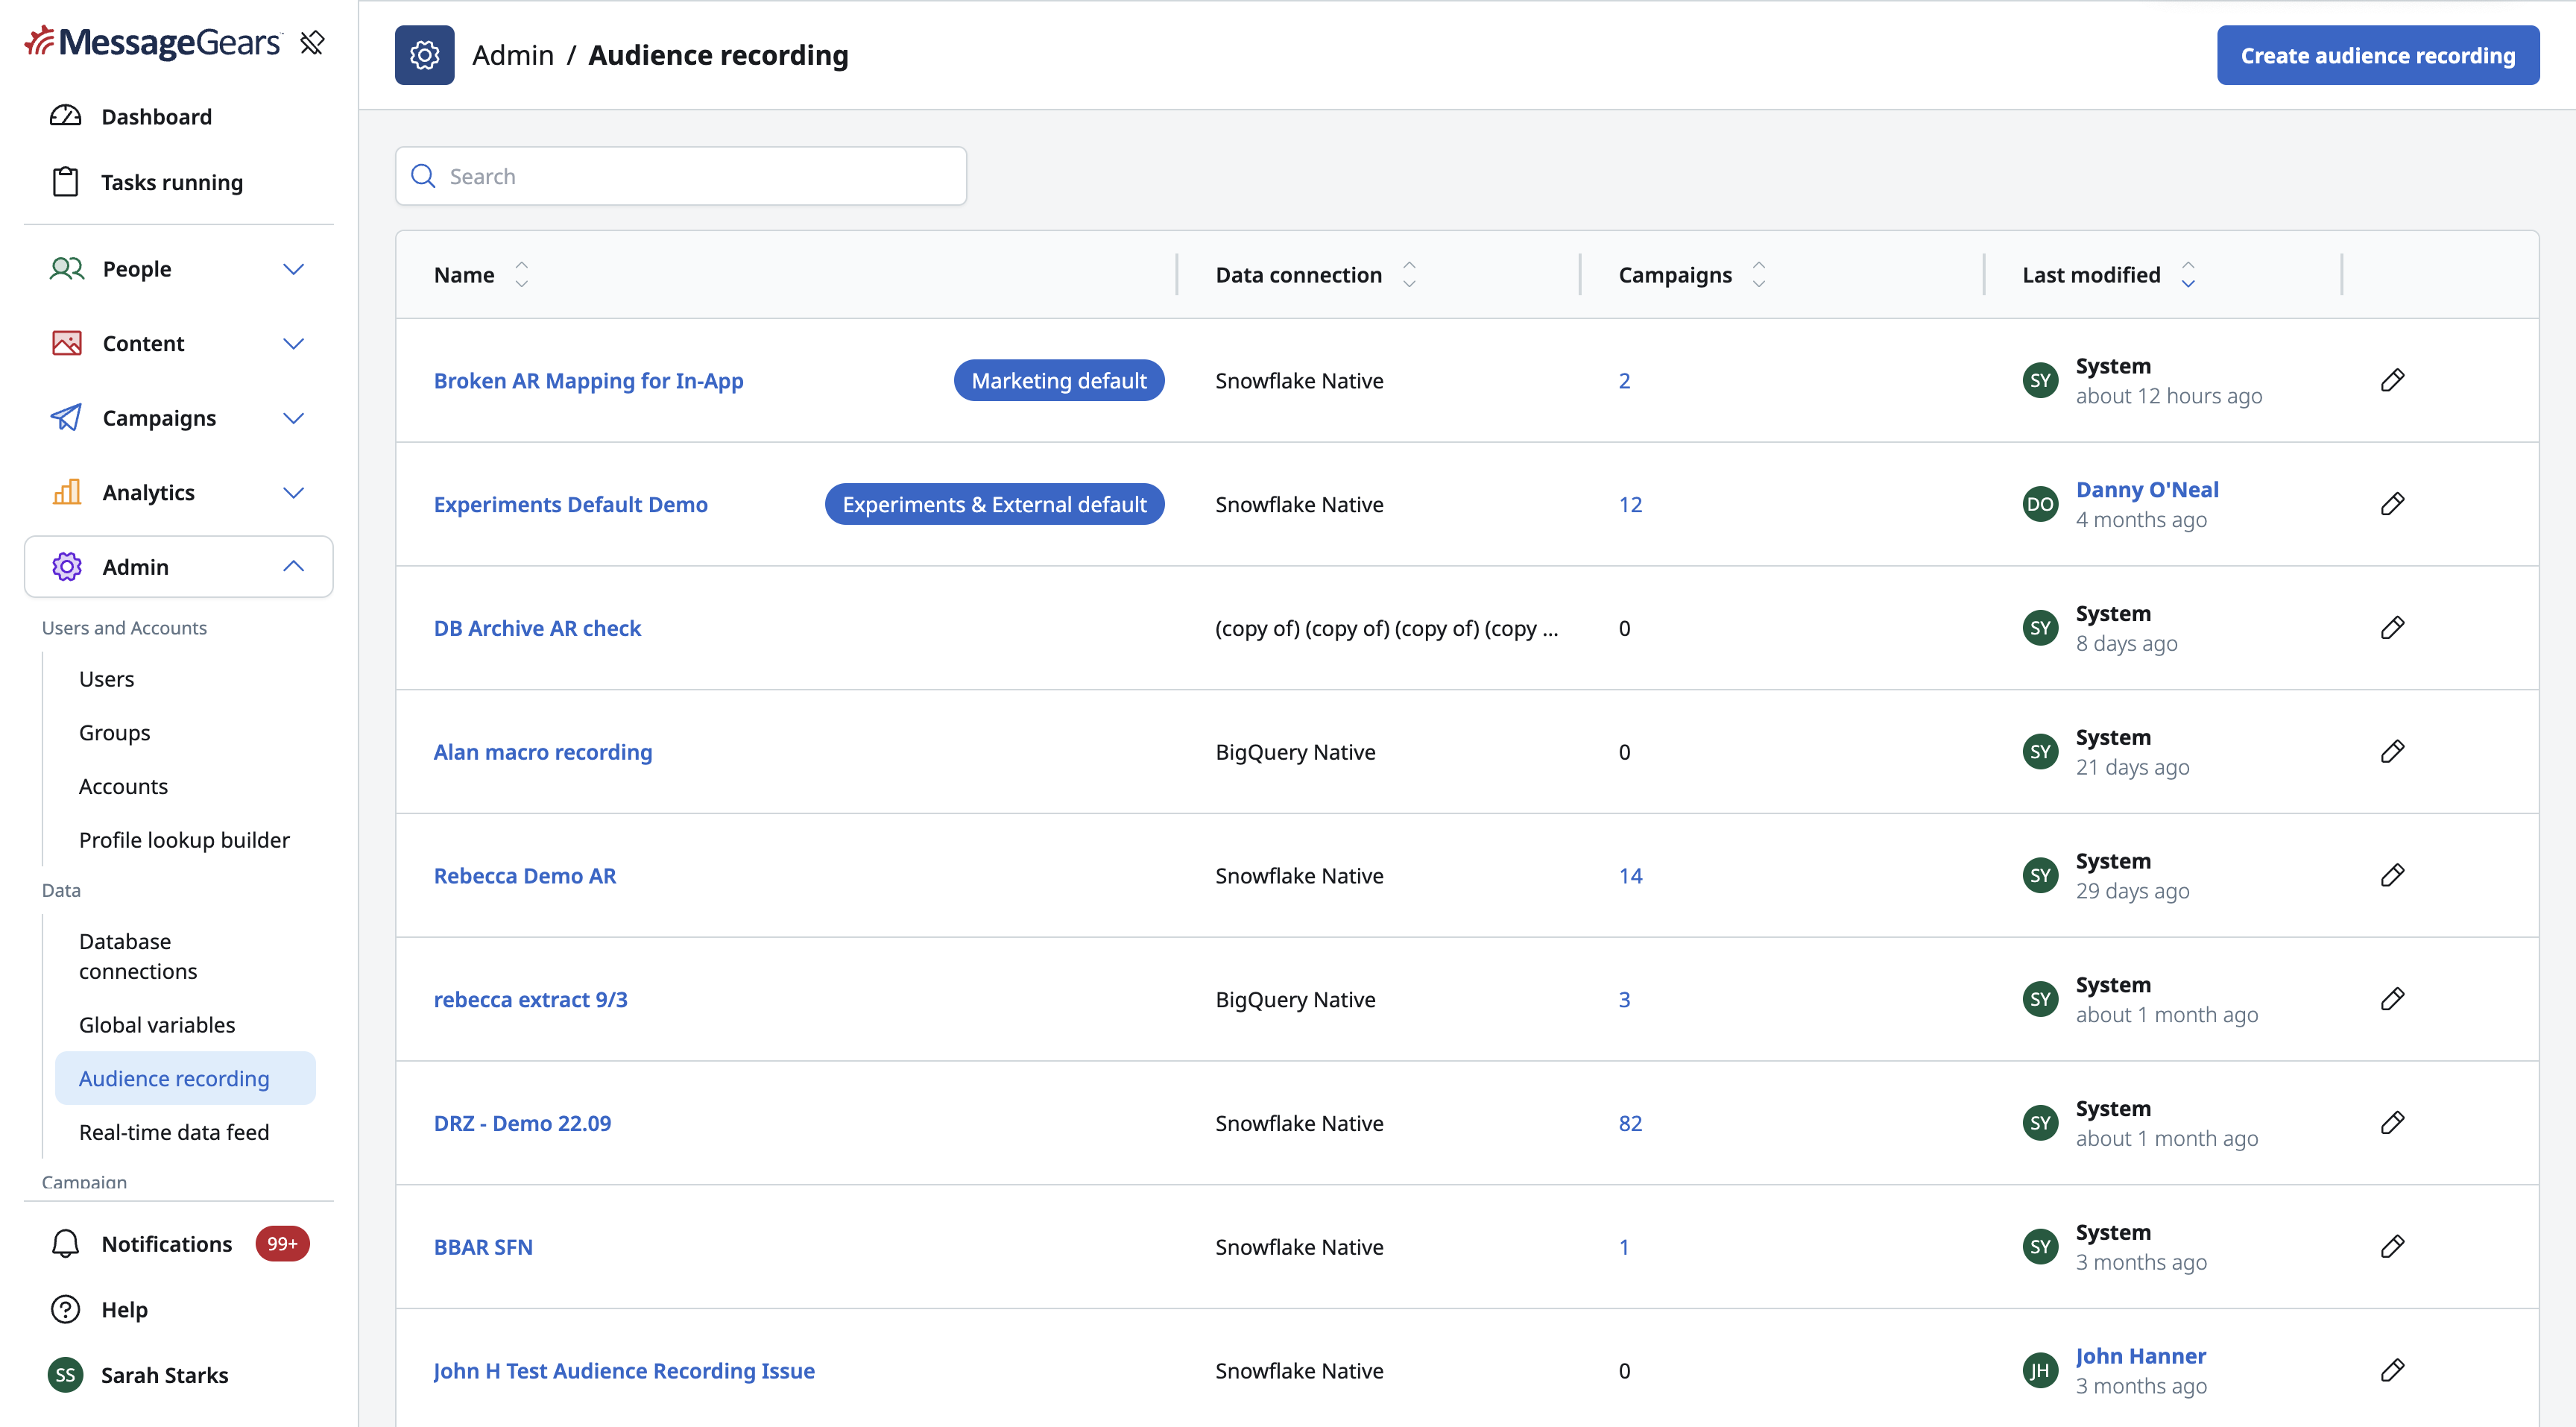Viewport: 2576px width, 1427px height.
Task: Click the Tasks running clipboard icon
Action: click(x=65, y=182)
